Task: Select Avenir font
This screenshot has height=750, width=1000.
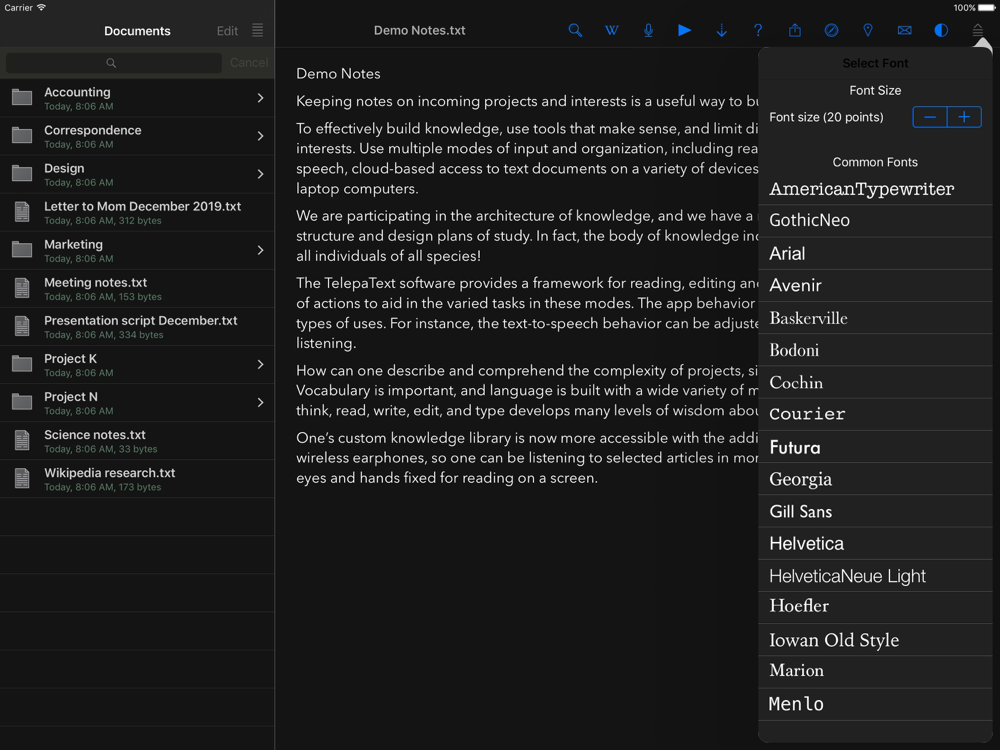Action: coord(875,285)
